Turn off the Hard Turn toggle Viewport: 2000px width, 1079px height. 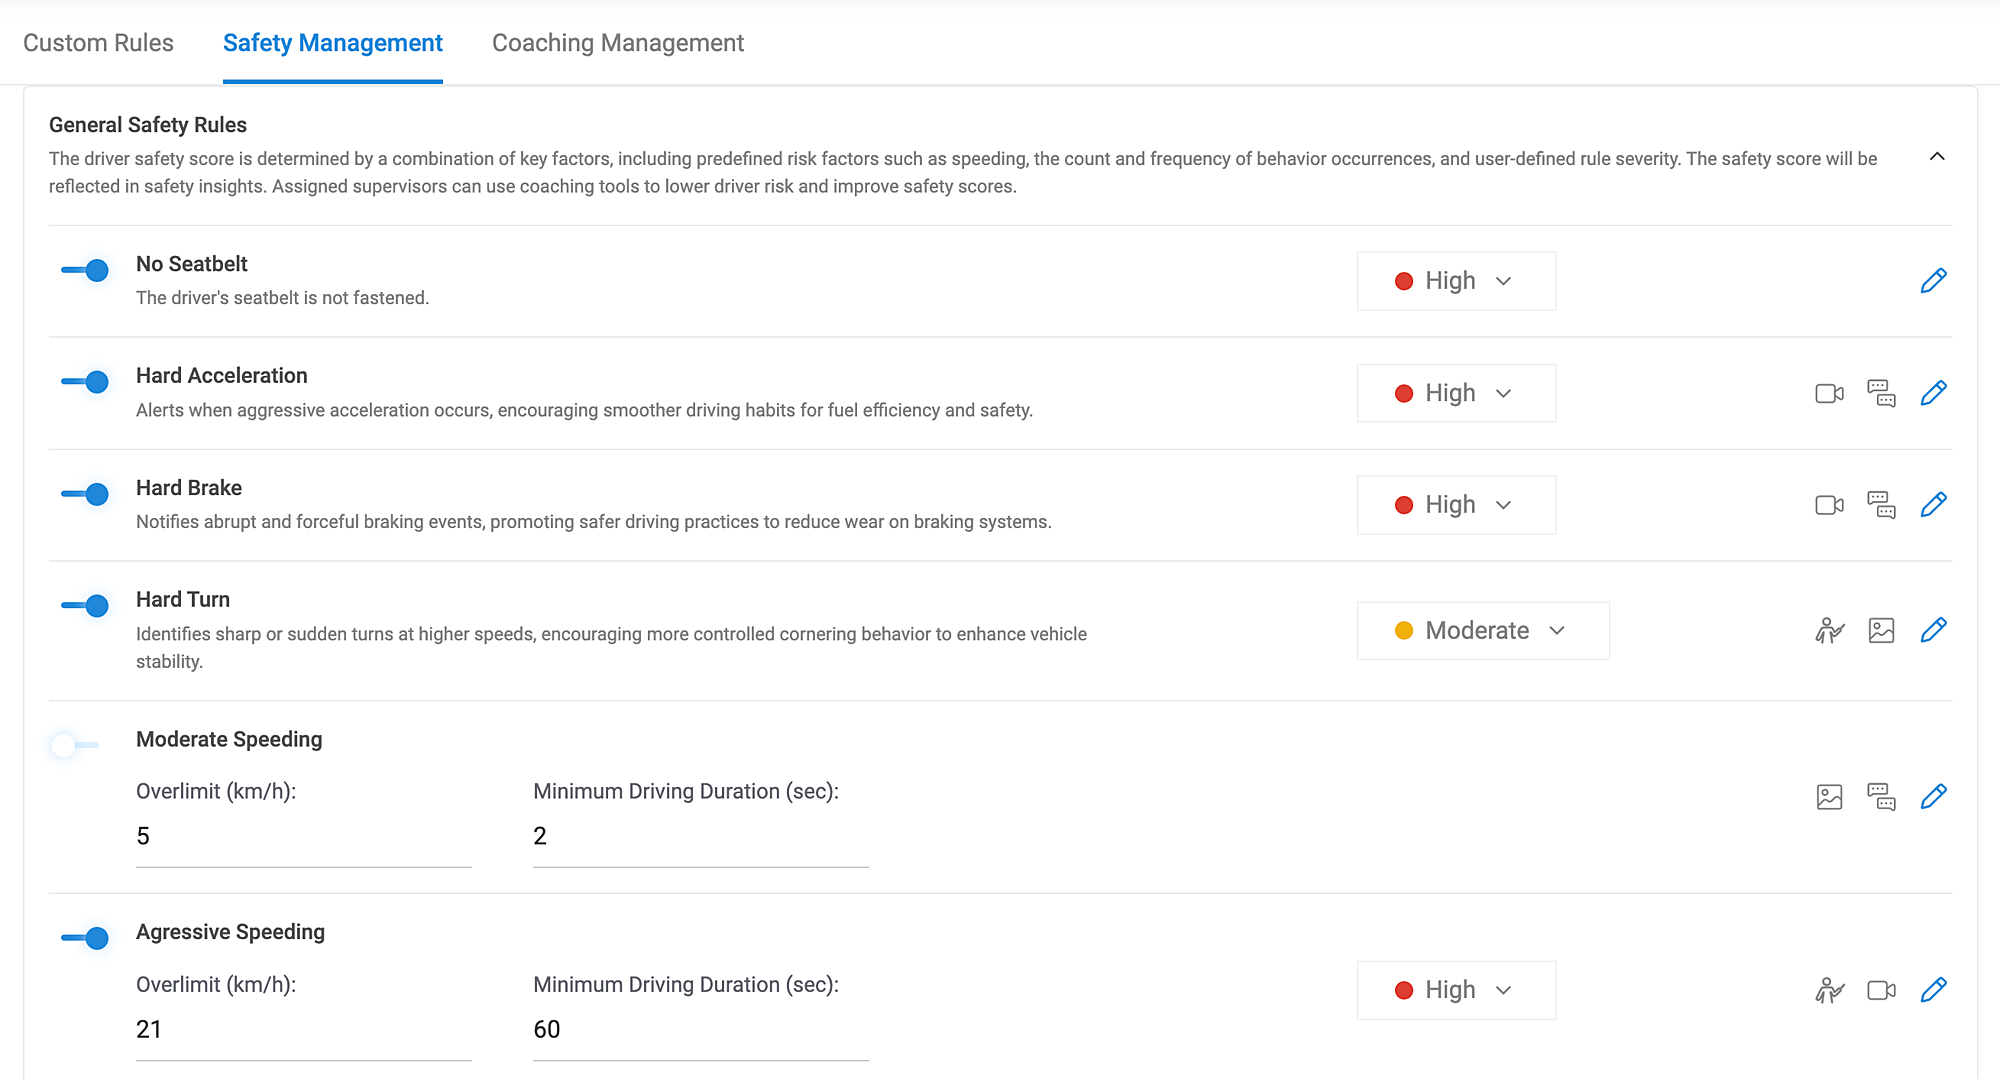85,606
